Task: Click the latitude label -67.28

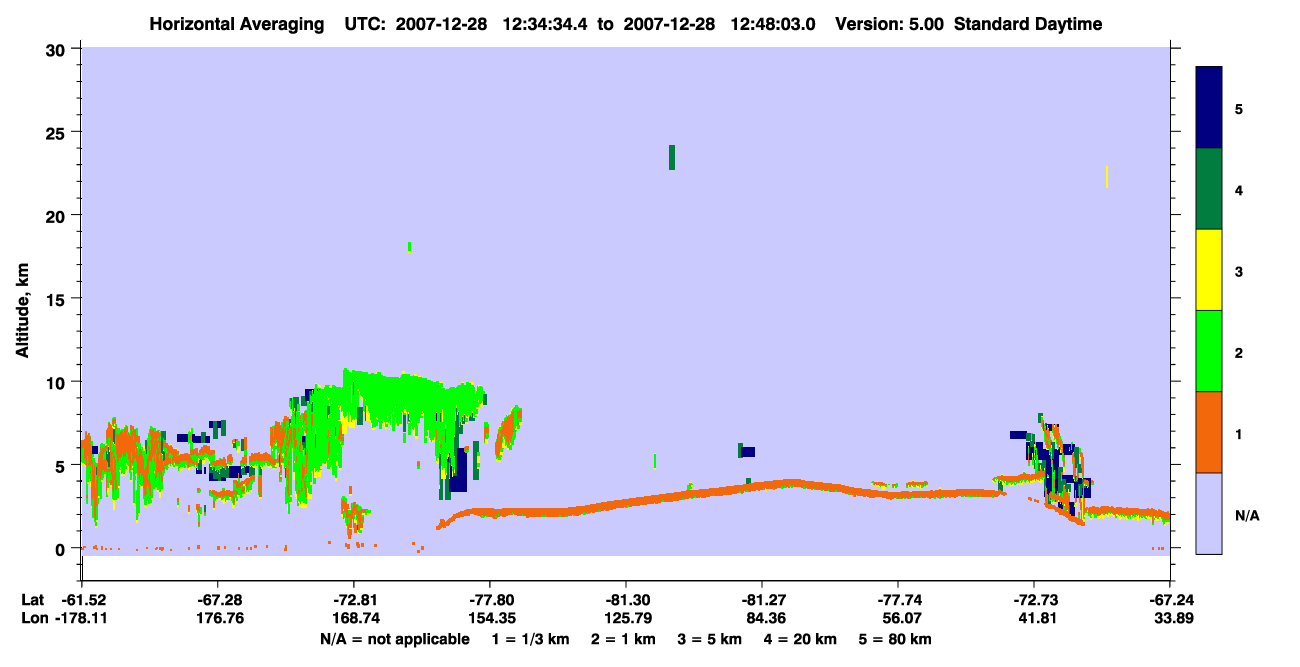Action: point(217,599)
